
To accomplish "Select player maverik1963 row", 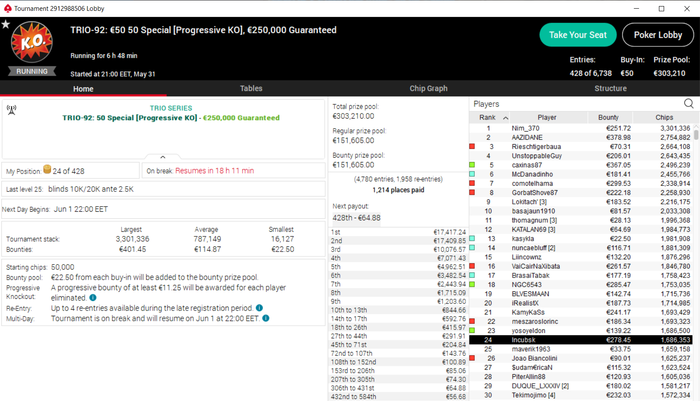I will (581, 349).
